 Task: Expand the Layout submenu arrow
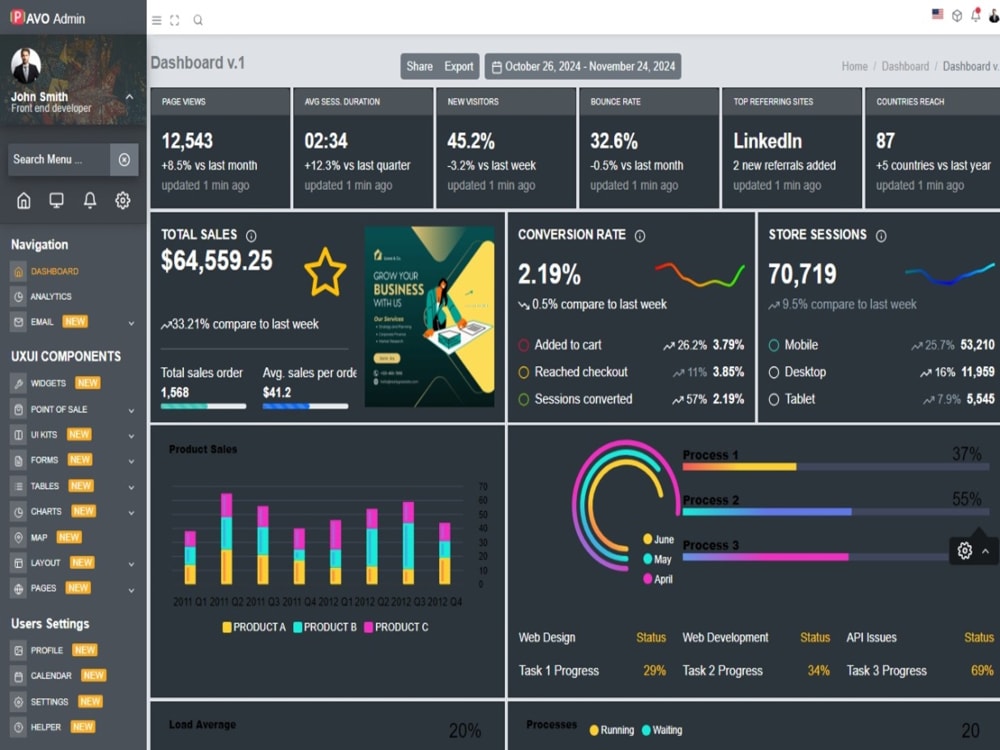(x=131, y=564)
